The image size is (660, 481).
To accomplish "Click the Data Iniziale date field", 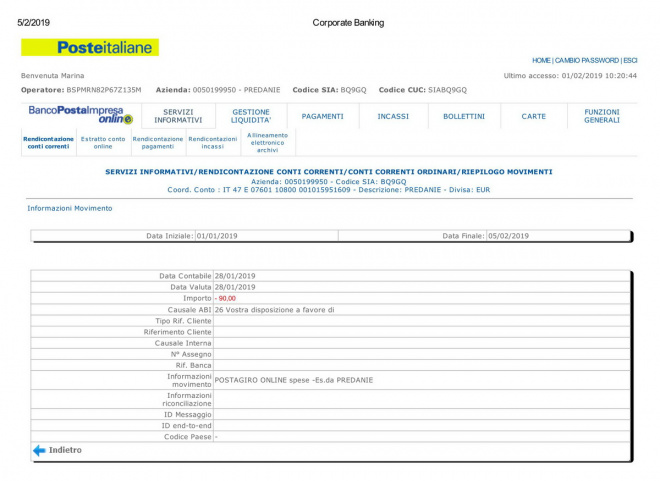I will (217, 236).
